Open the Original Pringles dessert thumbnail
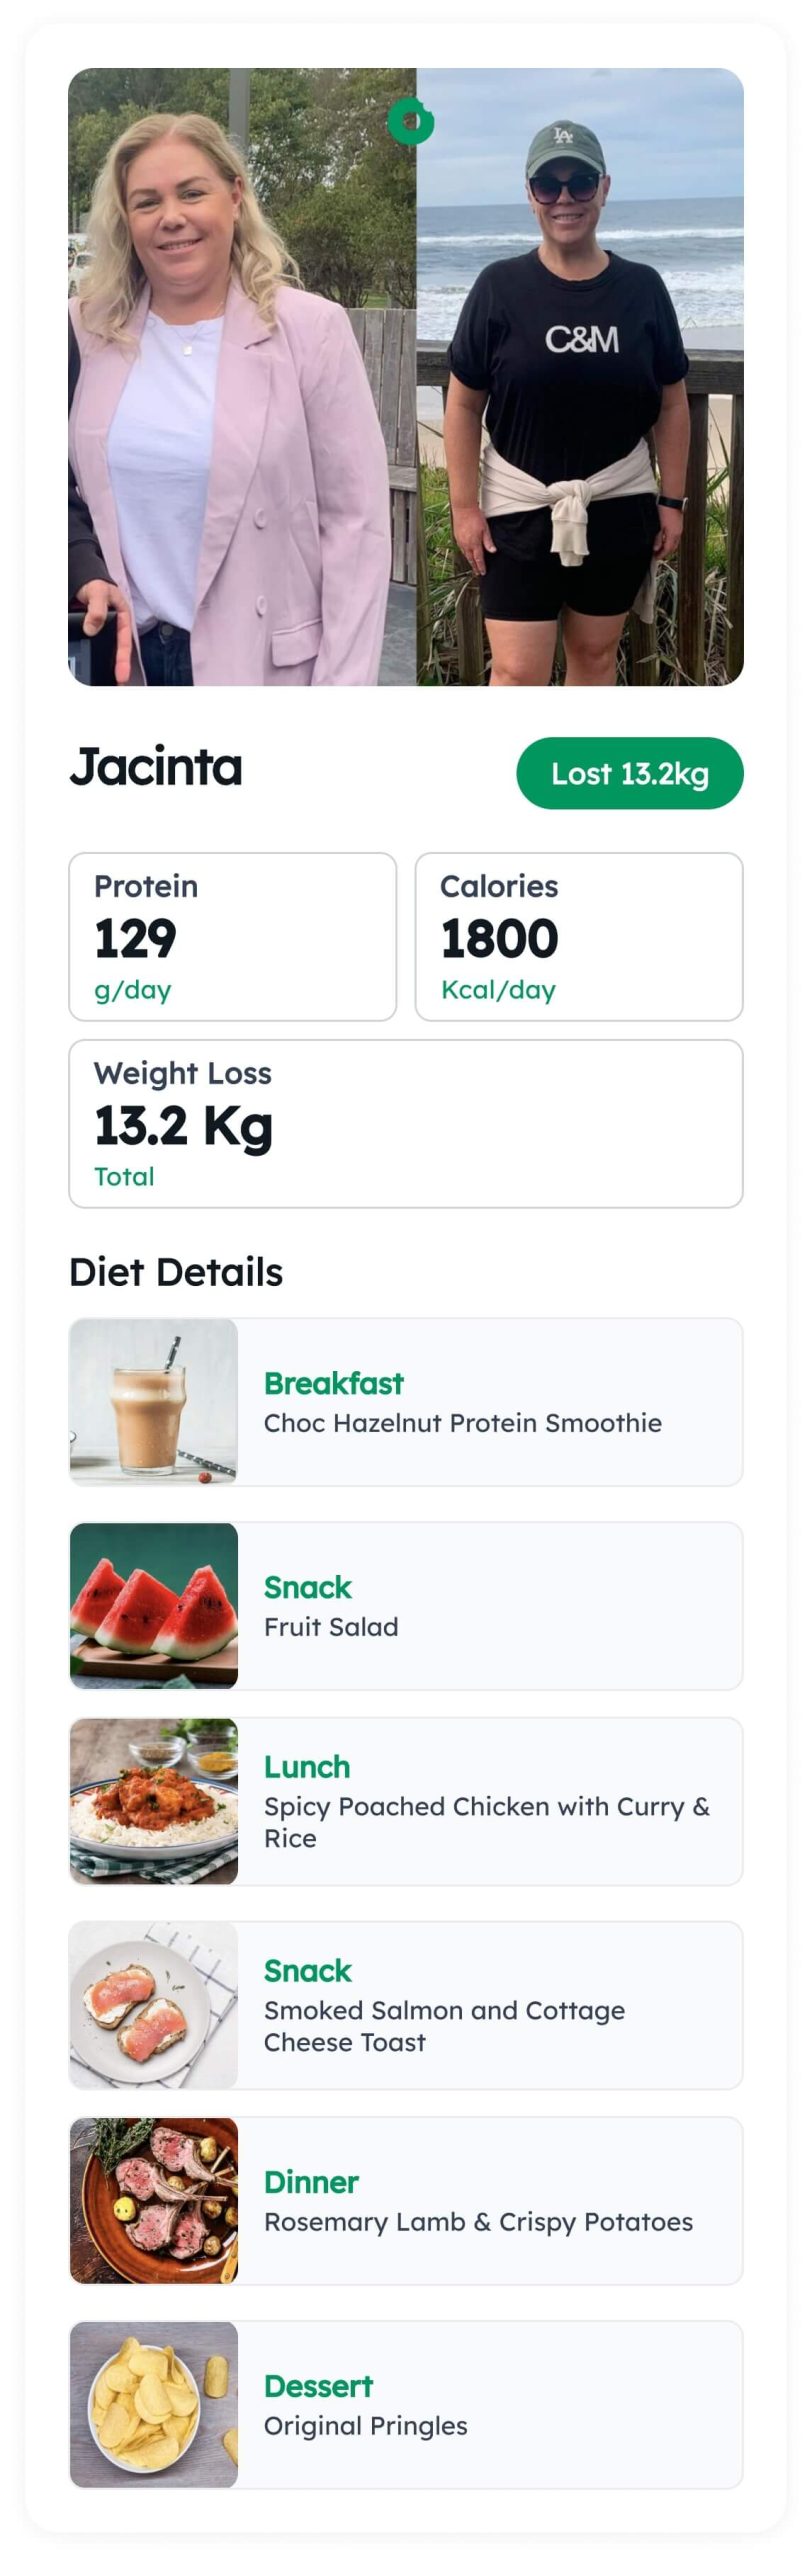812x2560 pixels. [x=154, y=2404]
